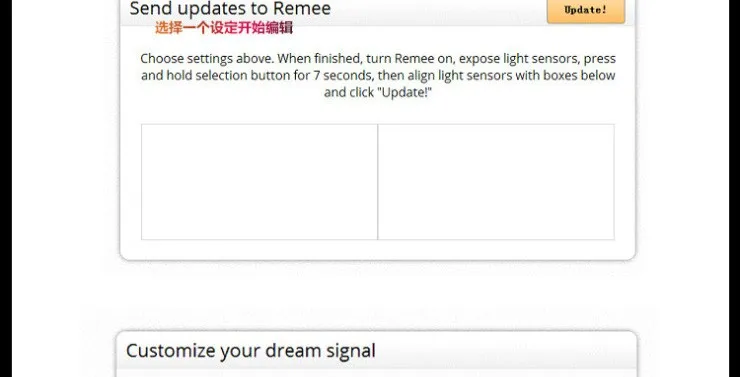
Task: Click the divider between the sensor boxes
Action: pos(378,182)
